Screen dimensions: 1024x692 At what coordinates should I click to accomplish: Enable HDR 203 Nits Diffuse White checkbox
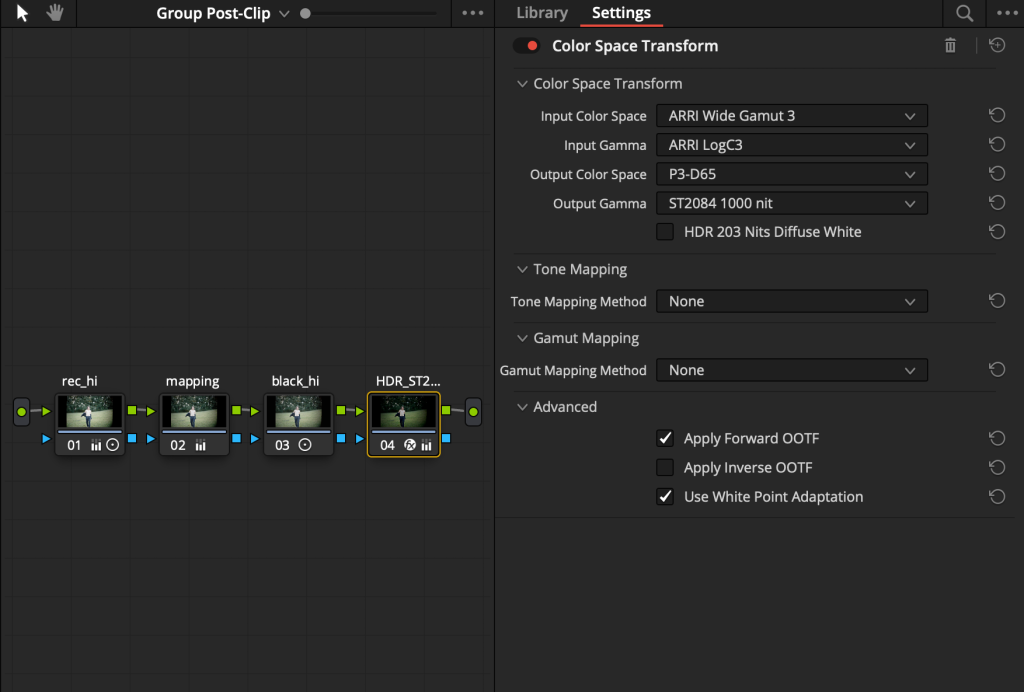665,232
